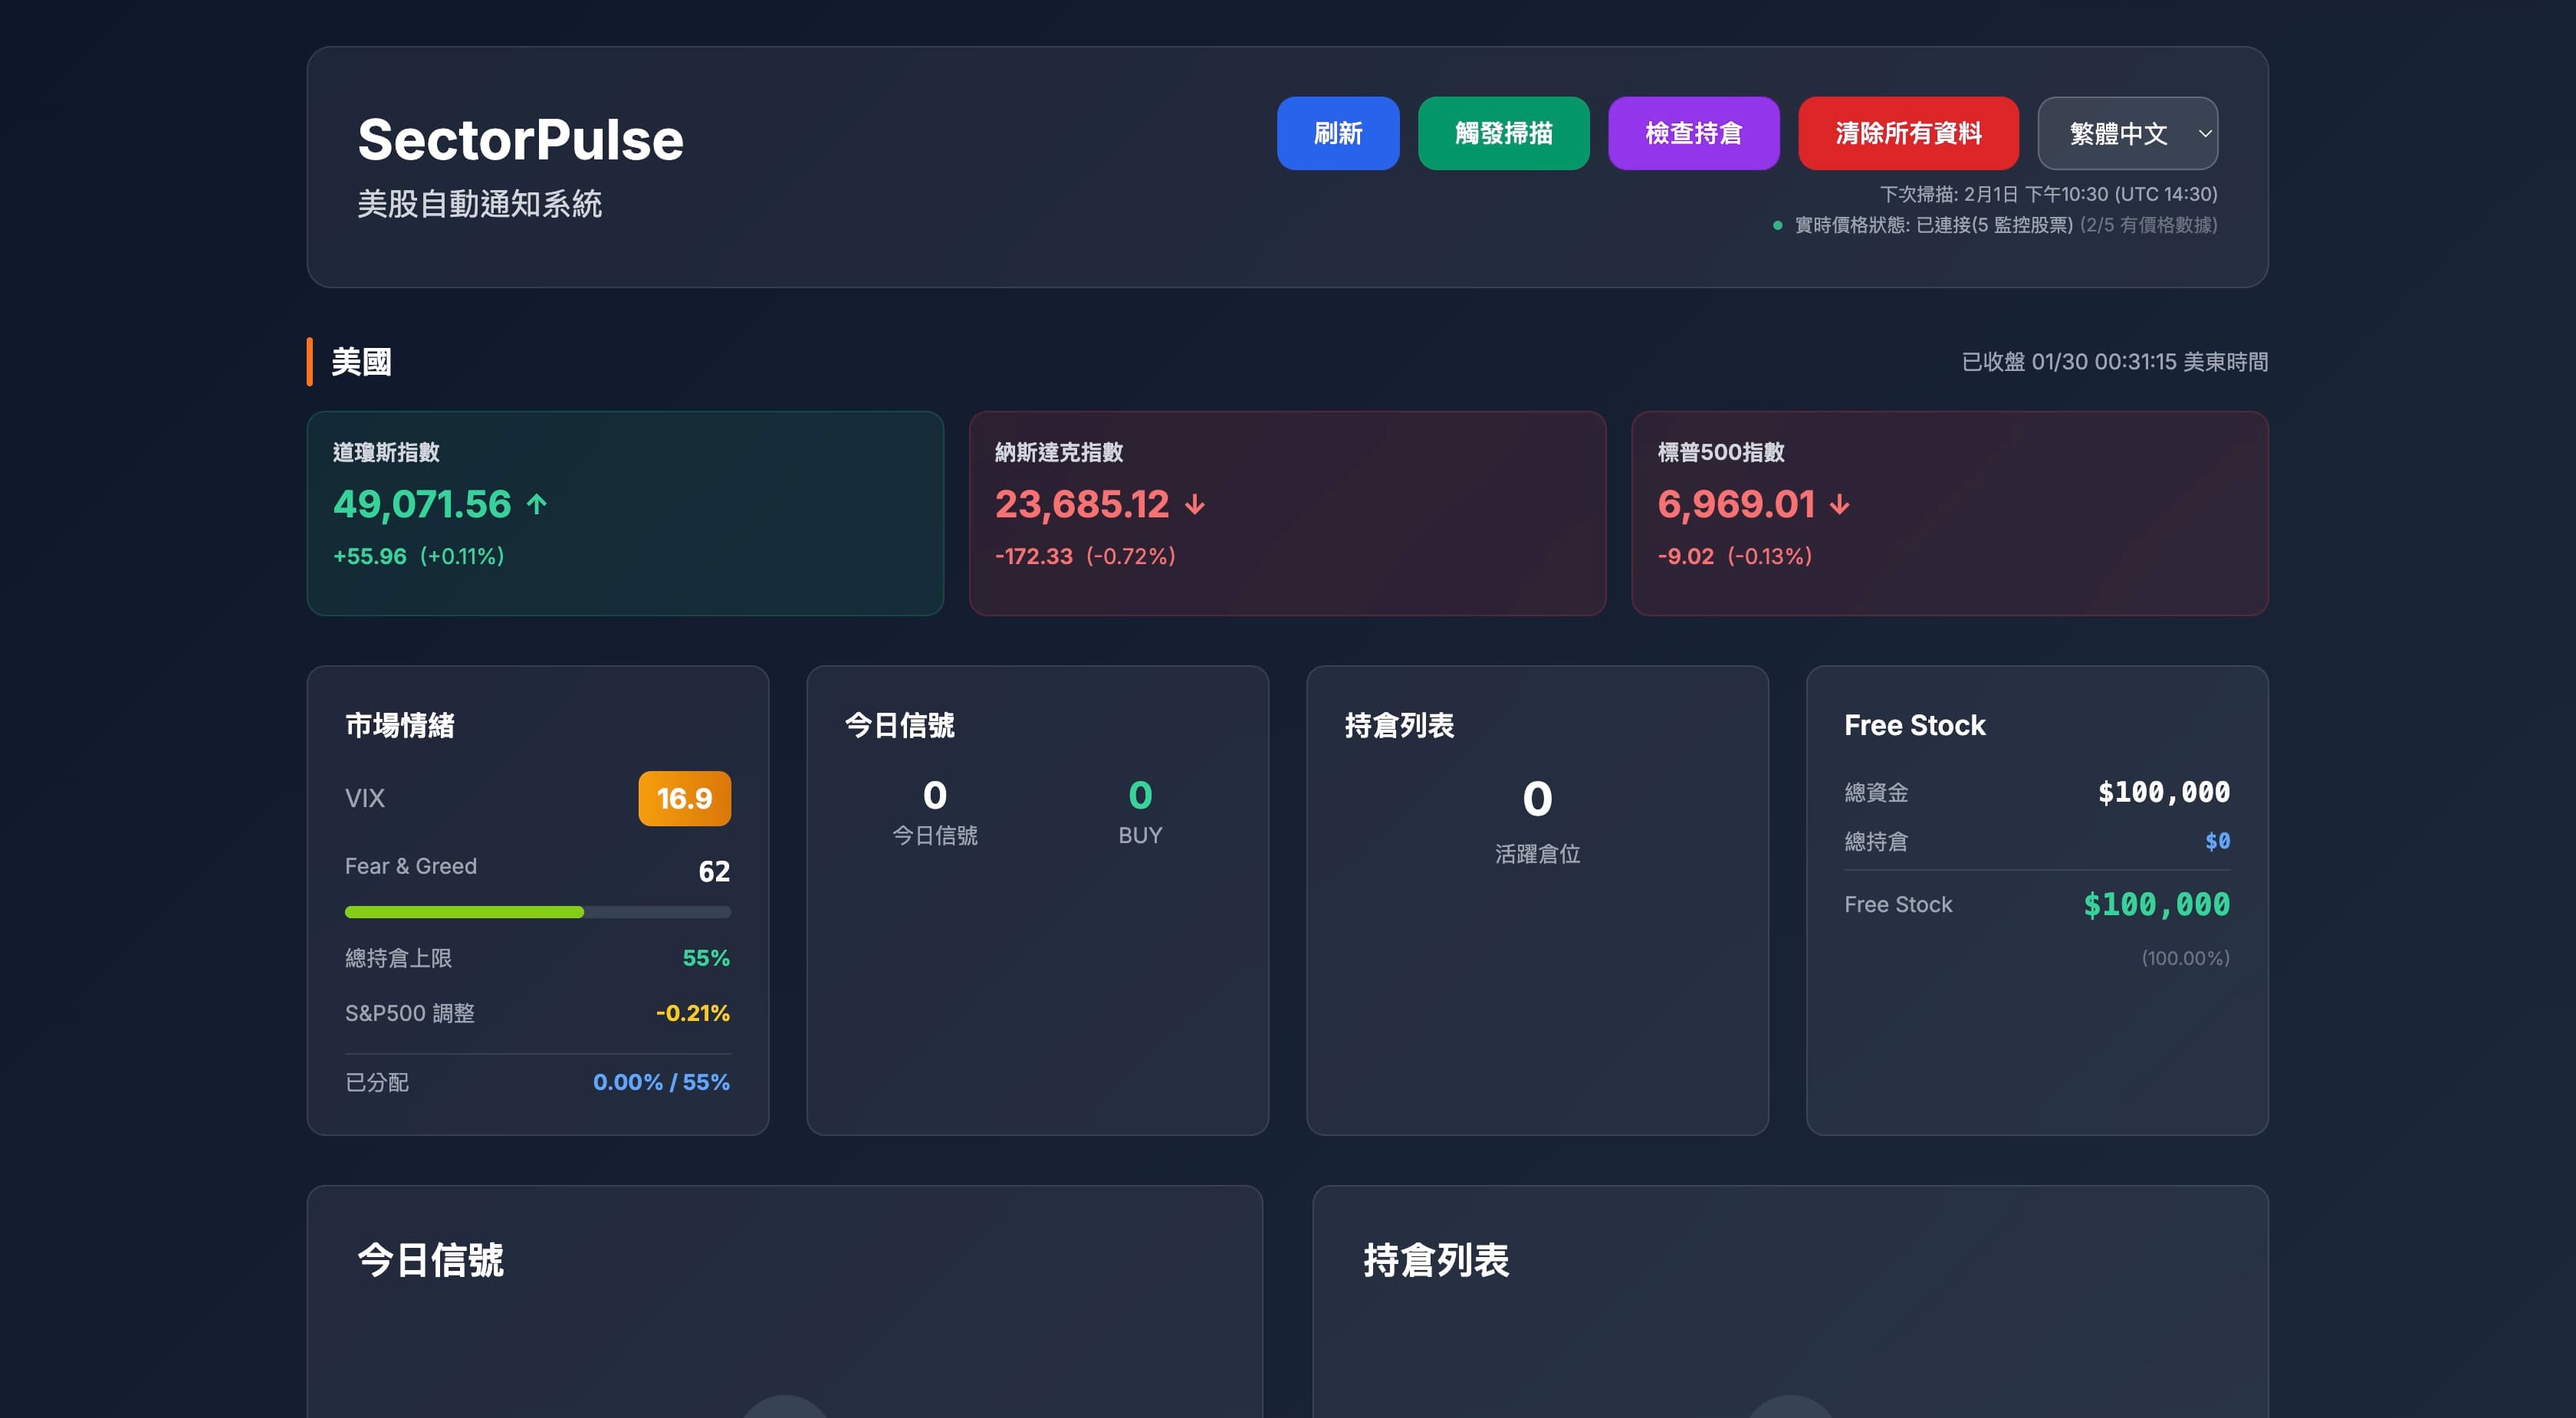
Task: Click the orange VIX 16.9 badge
Action: [x=684, y=798]
